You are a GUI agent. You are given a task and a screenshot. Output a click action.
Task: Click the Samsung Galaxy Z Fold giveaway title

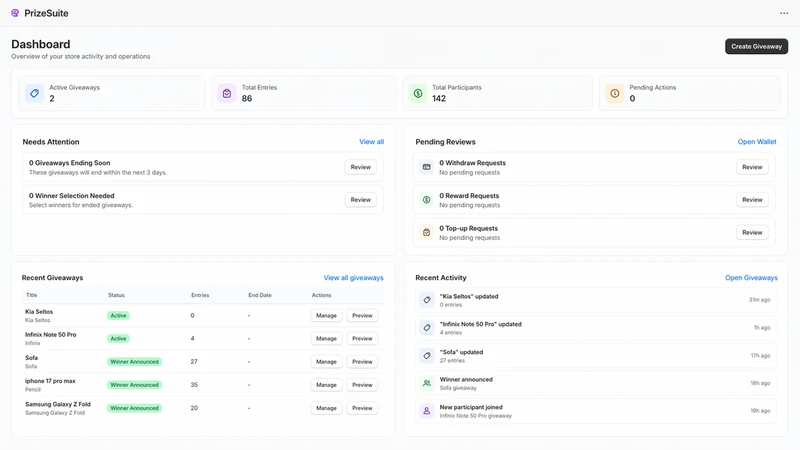click(58, 404)
